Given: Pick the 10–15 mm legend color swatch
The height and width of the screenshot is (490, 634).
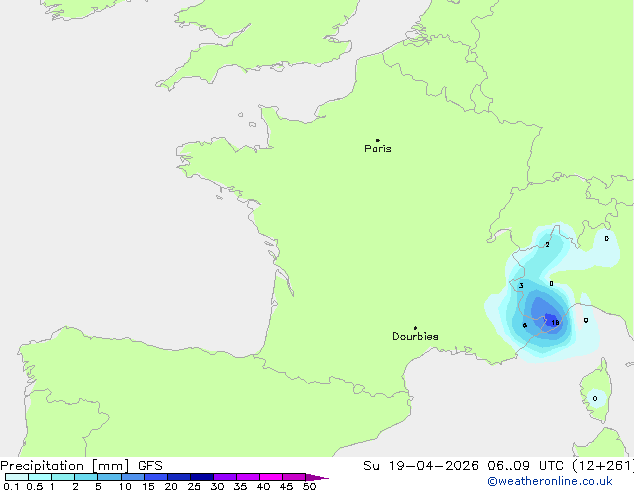Looking at the screenshot, I should tap(133, 477).
